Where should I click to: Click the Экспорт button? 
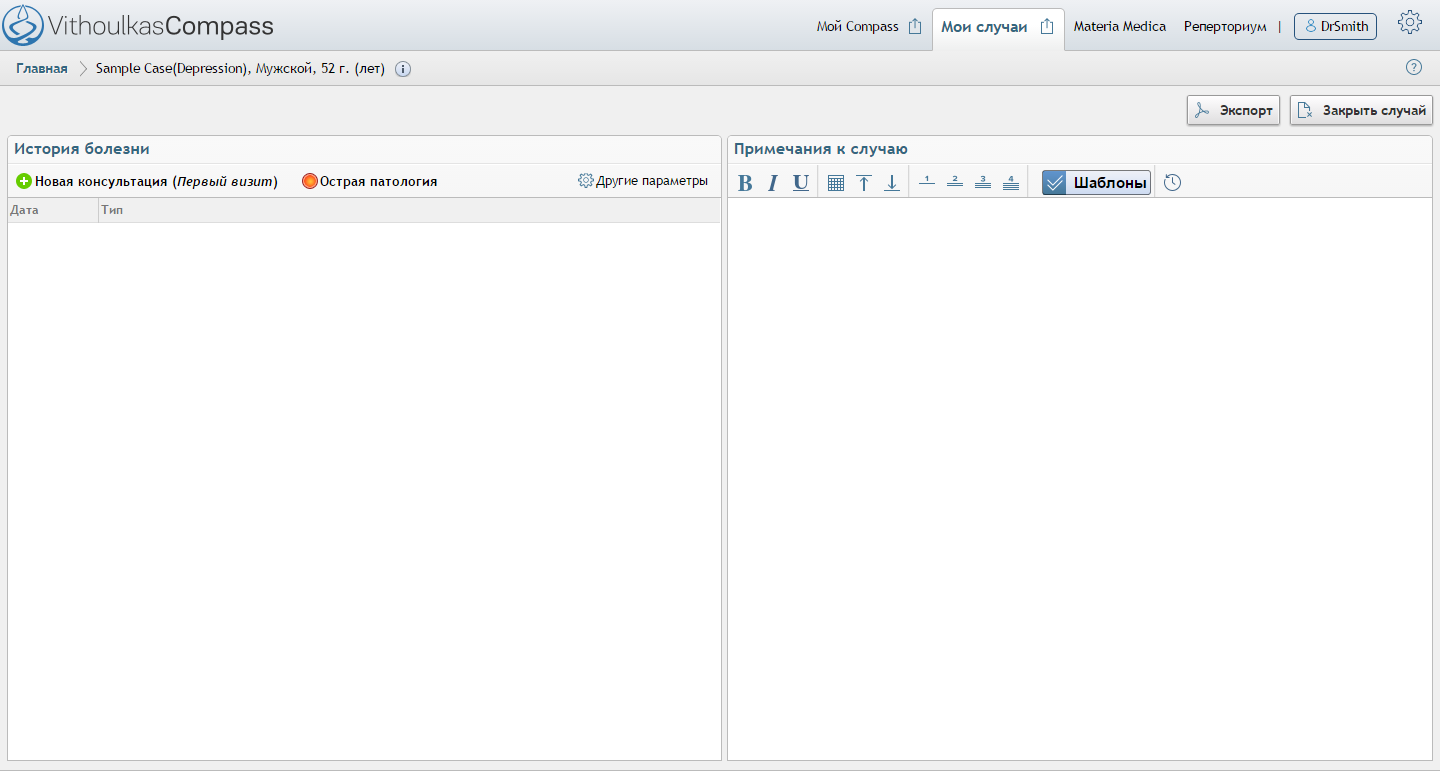(x=1233, y=110)
